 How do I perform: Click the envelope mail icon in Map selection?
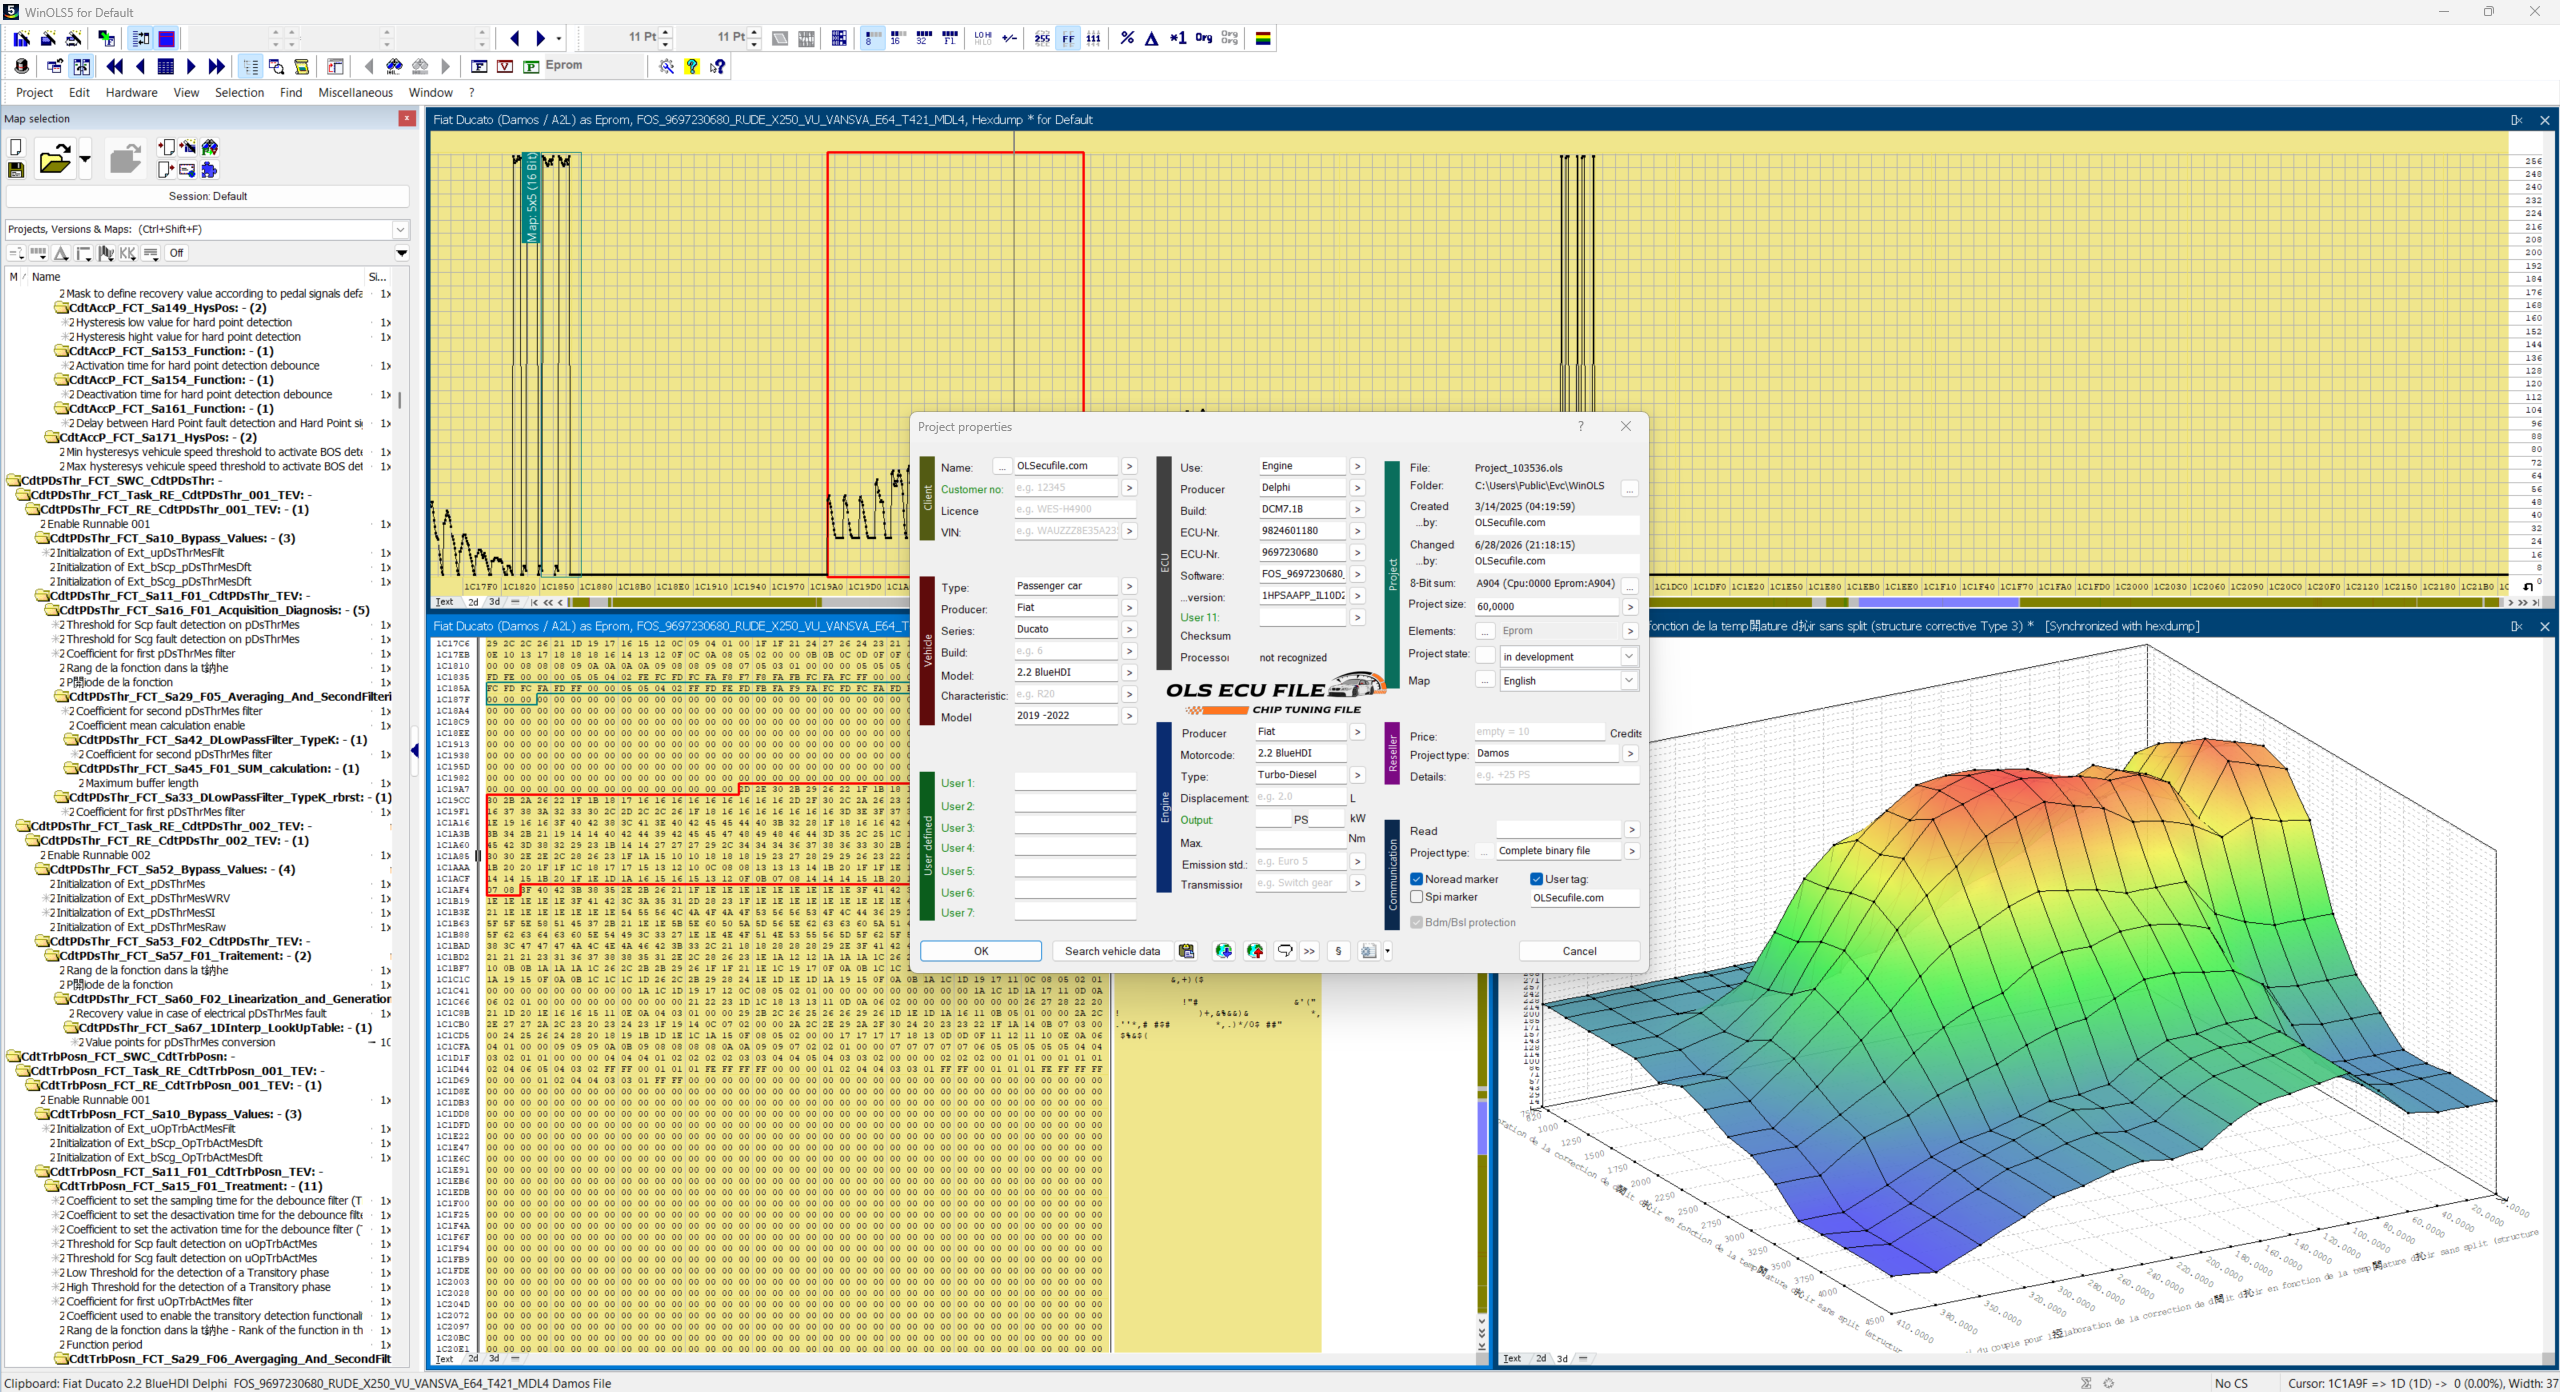click(187, 170)
